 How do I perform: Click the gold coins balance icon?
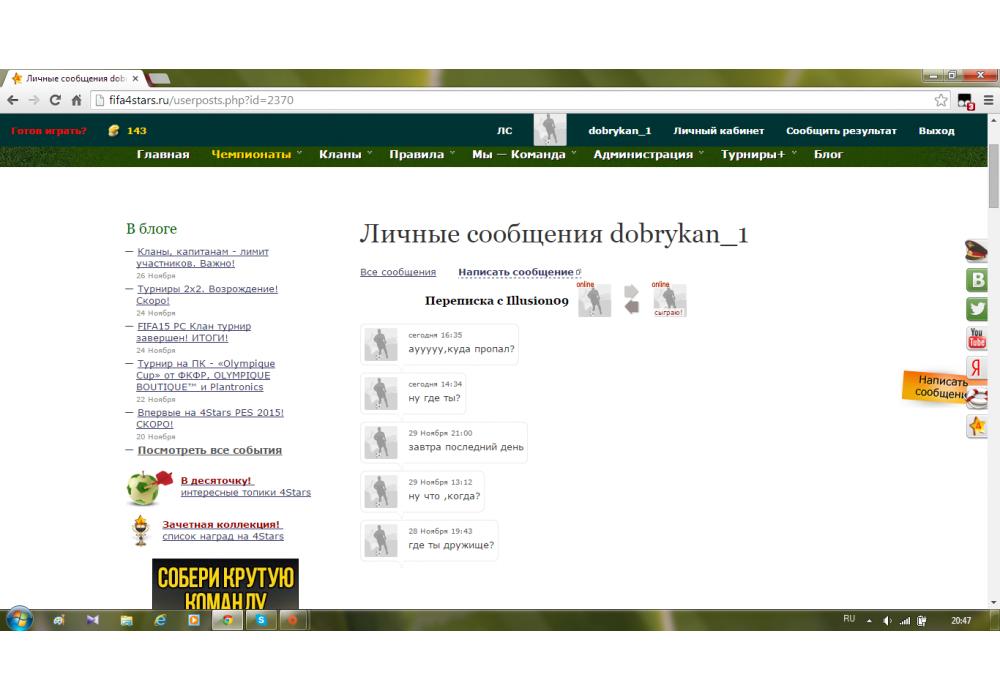(114, 131)
